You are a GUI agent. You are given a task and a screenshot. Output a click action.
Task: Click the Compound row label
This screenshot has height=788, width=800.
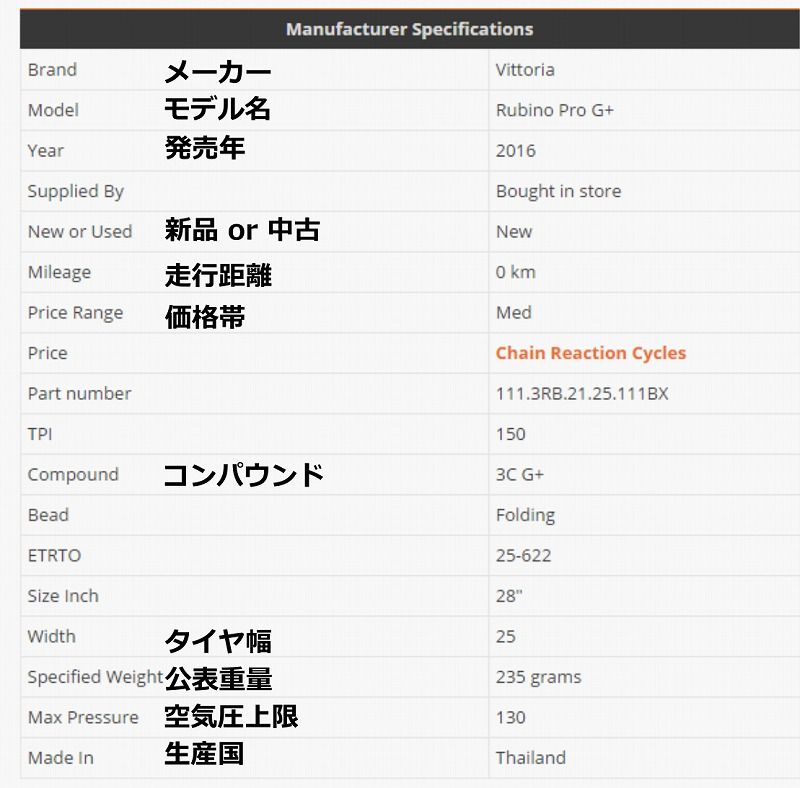tap(73, 475)
